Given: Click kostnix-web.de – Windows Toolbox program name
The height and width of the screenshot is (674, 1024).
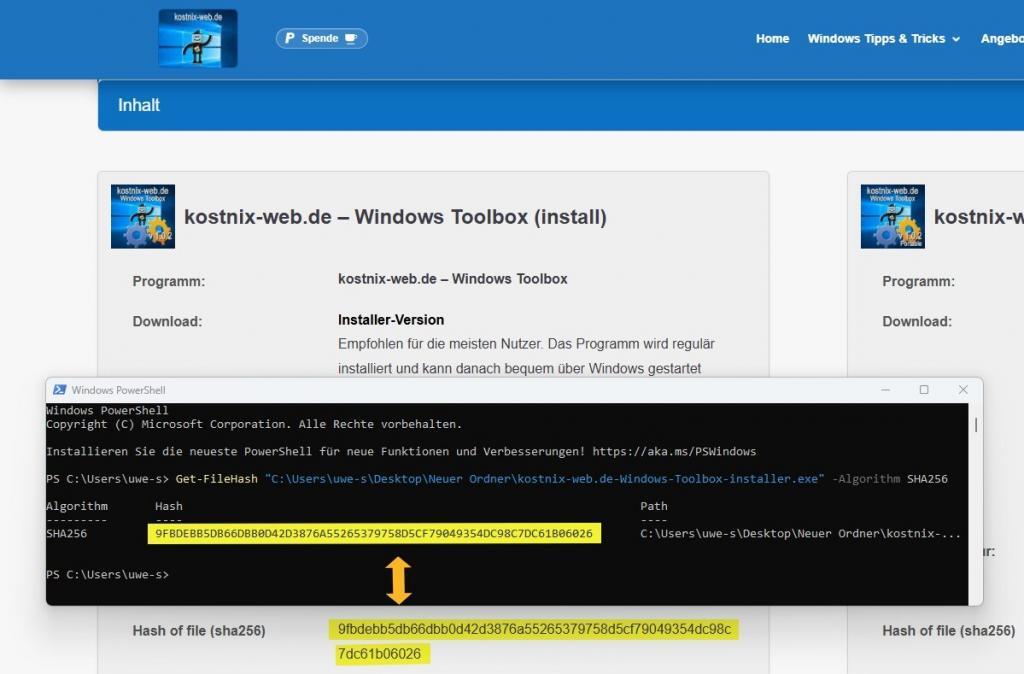Looking at the screenshot, I should point(453,279).
